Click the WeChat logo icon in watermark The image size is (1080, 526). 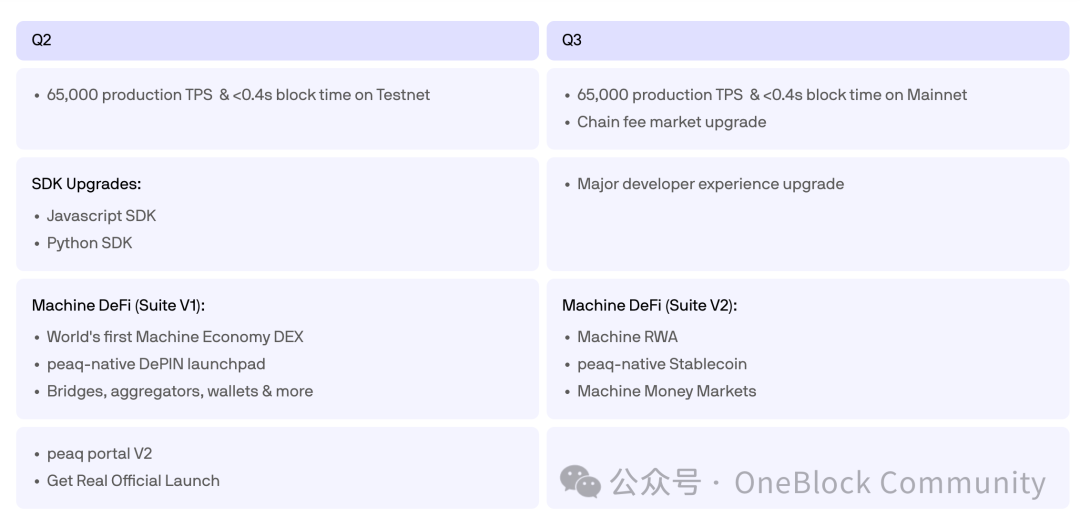point(580,481)
